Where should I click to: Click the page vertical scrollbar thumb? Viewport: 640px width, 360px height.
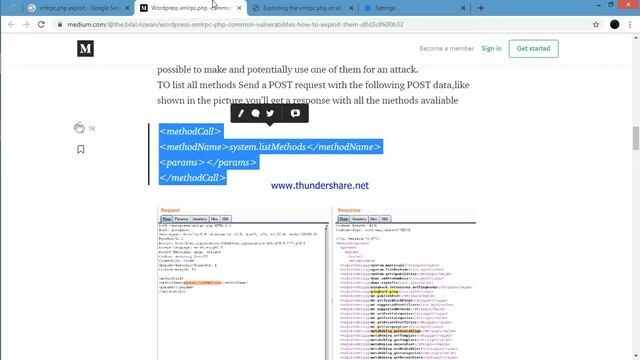[x=636, y=138]
